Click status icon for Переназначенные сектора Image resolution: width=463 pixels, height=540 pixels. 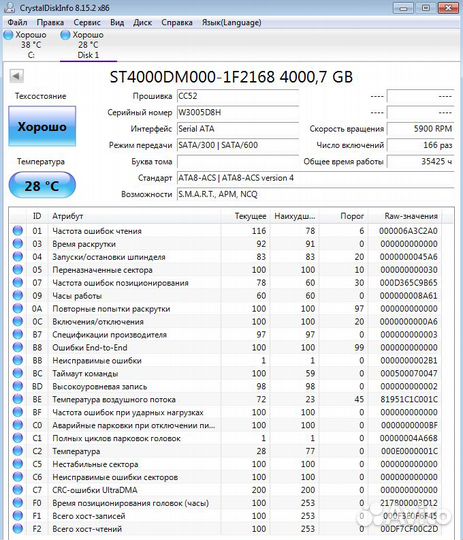point(18,269)
